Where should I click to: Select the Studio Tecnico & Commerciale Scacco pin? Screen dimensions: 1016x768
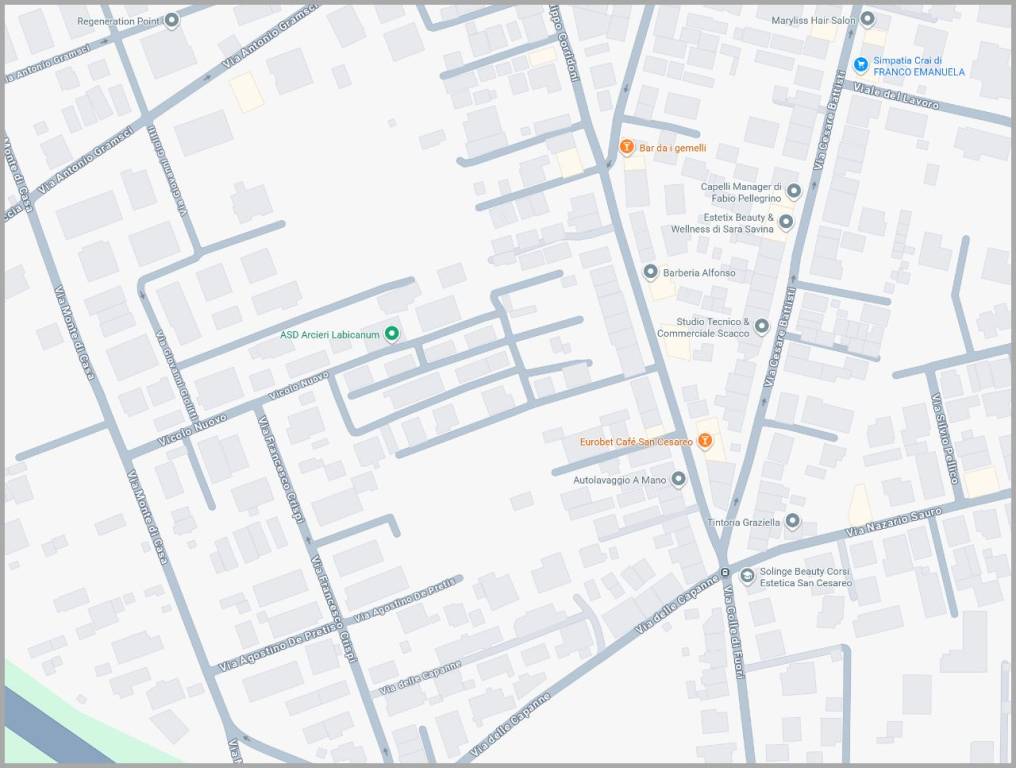pyautogui.click(x=761, y=326)
